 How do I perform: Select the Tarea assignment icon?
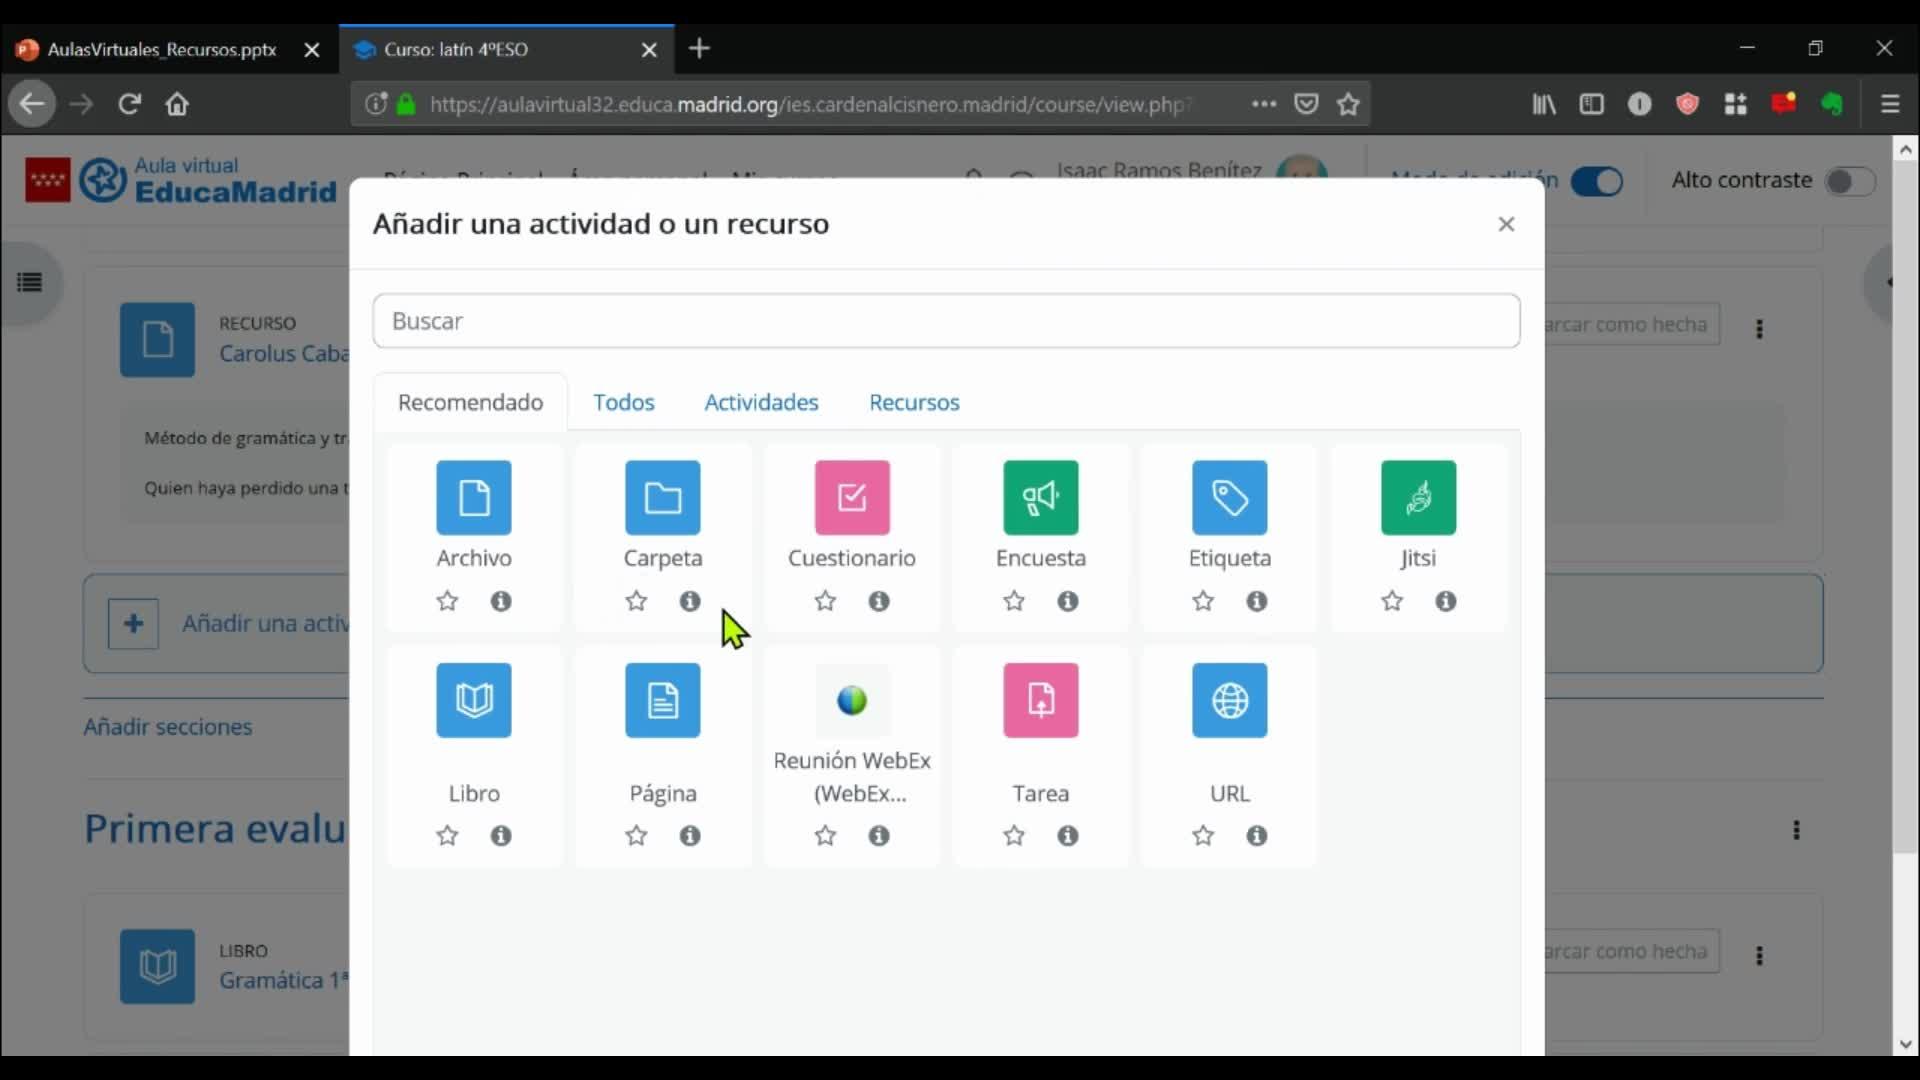coord(1040,700)
